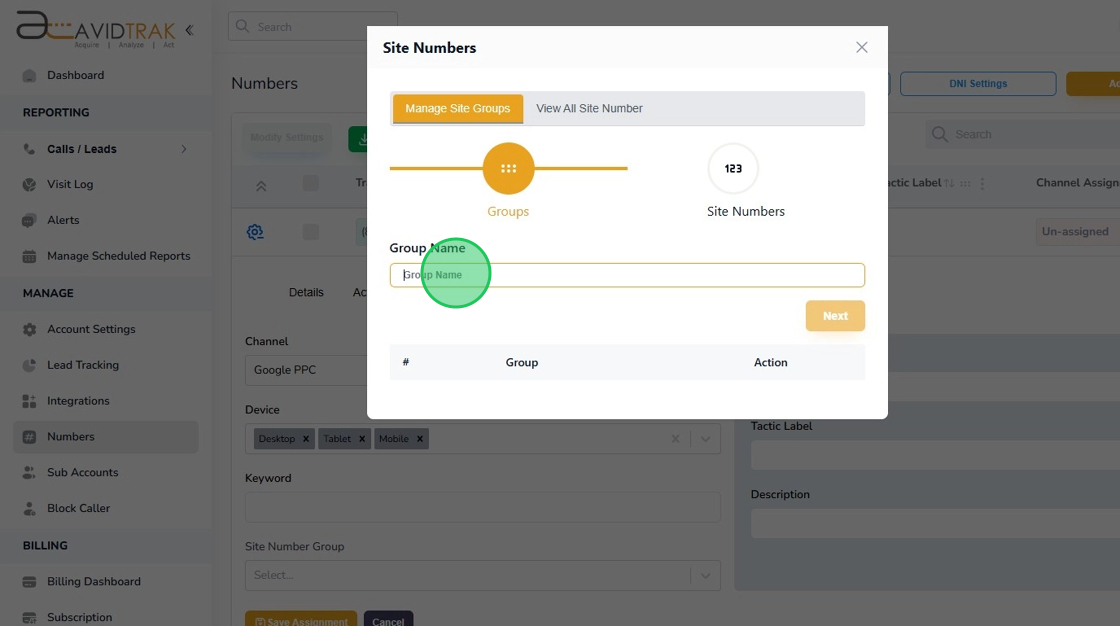Select the Manage Site Groups tab
The image size is (1120, 626).
tap(458, 109)
